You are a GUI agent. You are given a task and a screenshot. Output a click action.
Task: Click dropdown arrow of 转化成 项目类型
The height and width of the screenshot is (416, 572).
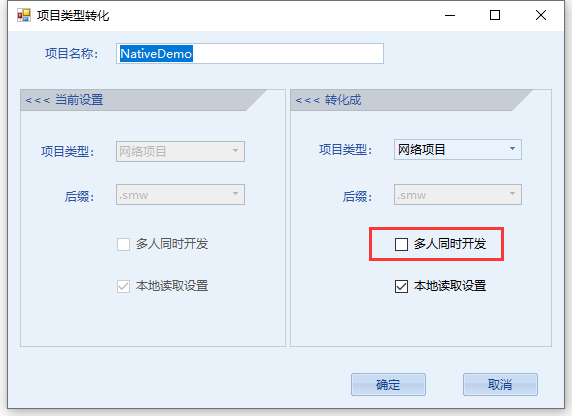pos(512,149)
